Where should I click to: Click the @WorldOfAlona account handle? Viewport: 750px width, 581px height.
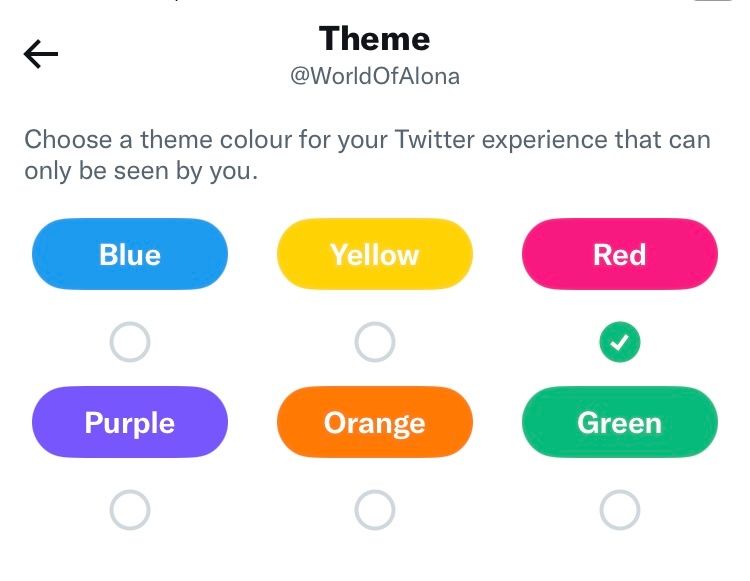tap(375, 76)
